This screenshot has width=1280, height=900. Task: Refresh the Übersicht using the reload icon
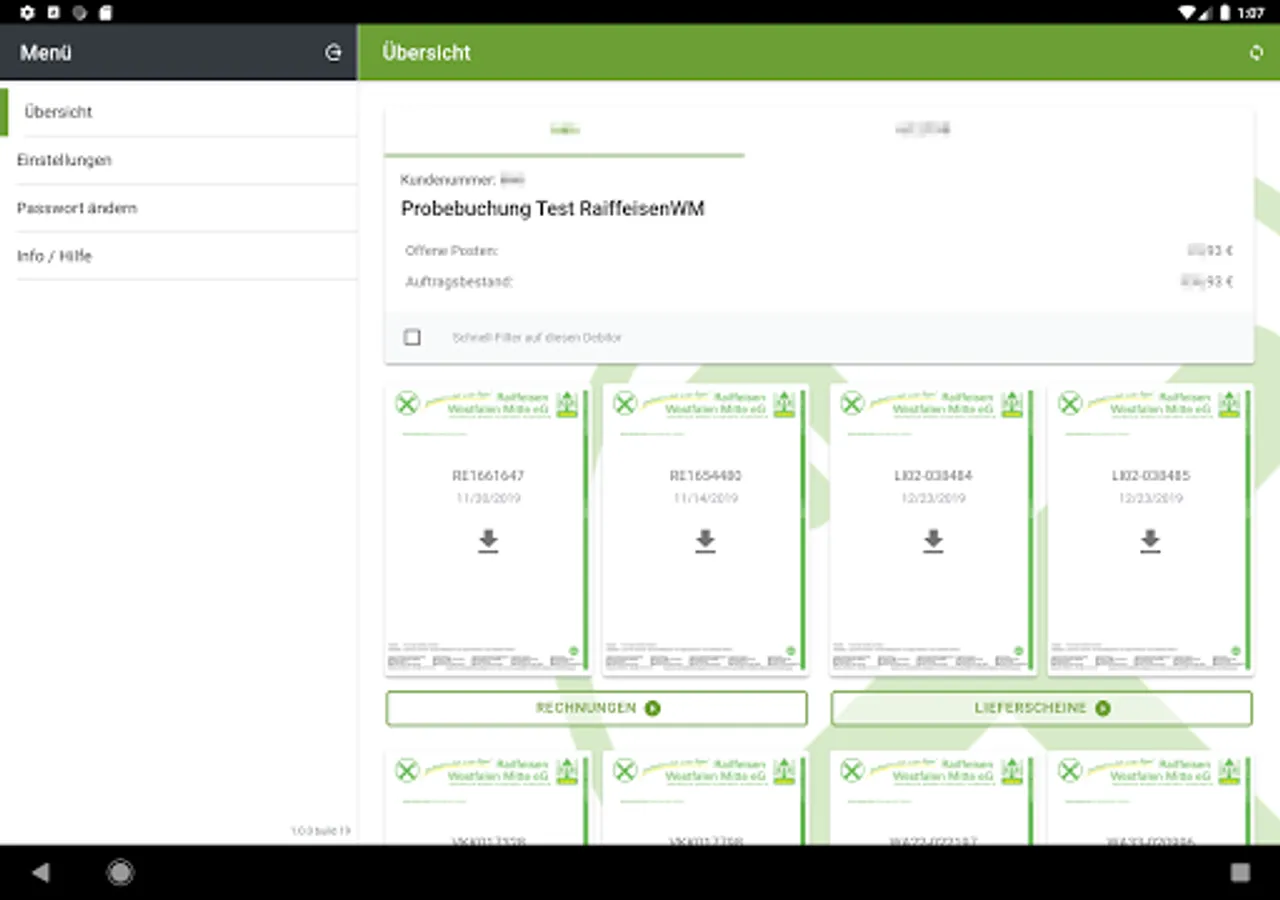(1257, 53)
